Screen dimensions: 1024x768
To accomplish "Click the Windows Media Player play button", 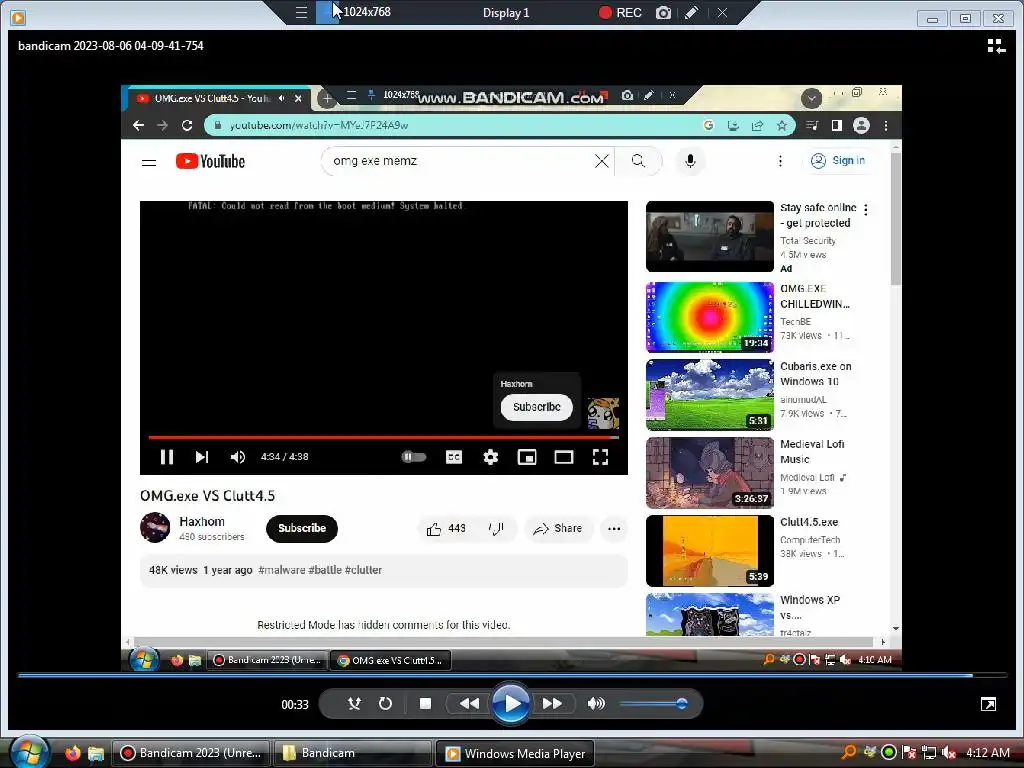I will click(511, 703).
